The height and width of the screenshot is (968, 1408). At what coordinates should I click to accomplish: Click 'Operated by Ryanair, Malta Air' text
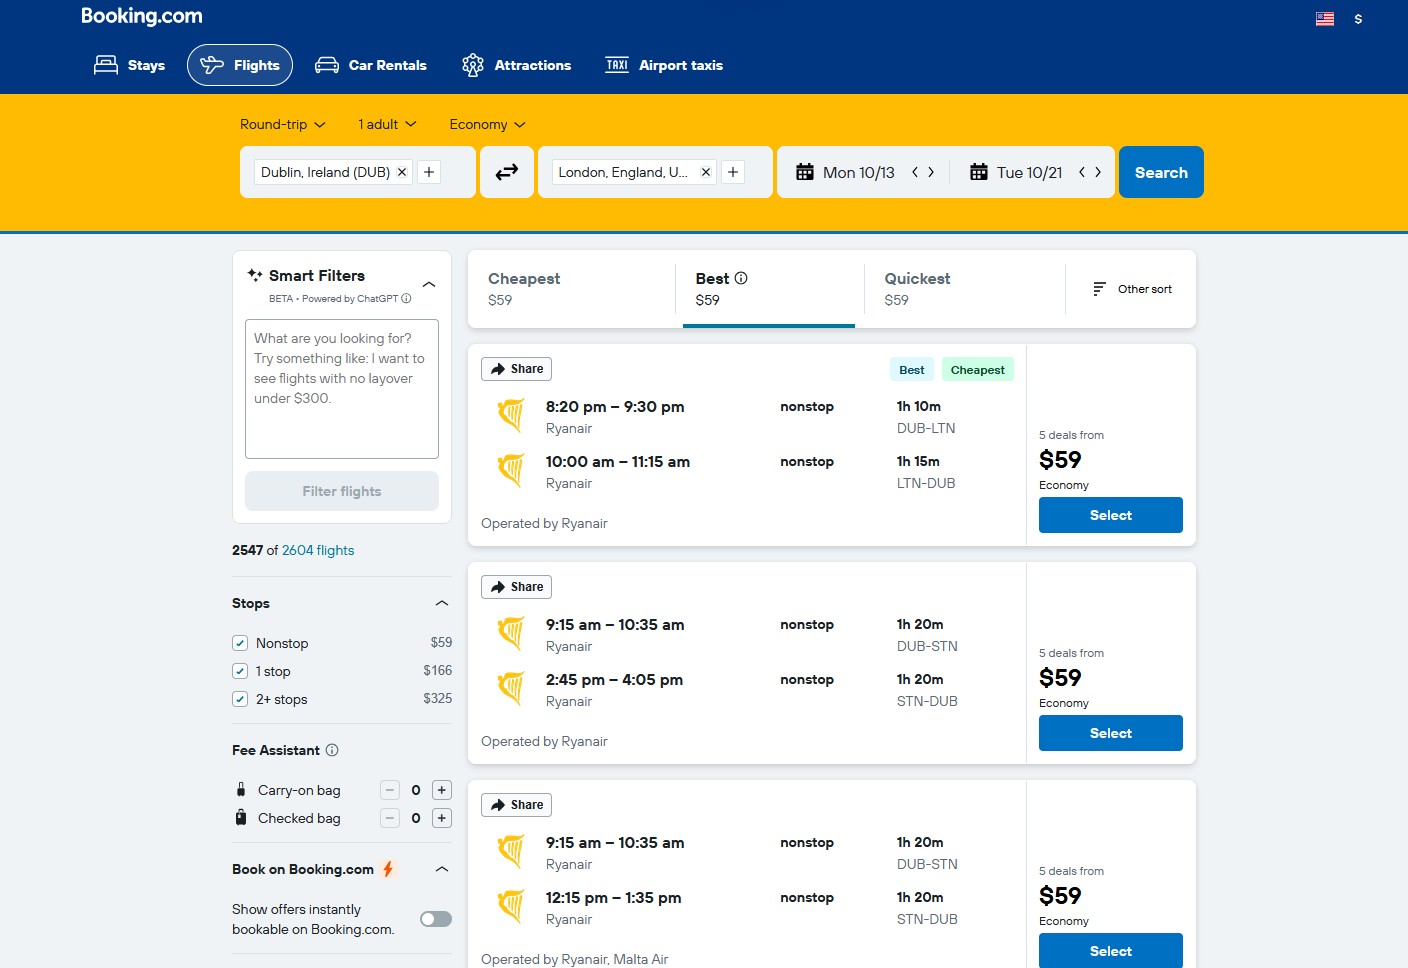(575, 959)
